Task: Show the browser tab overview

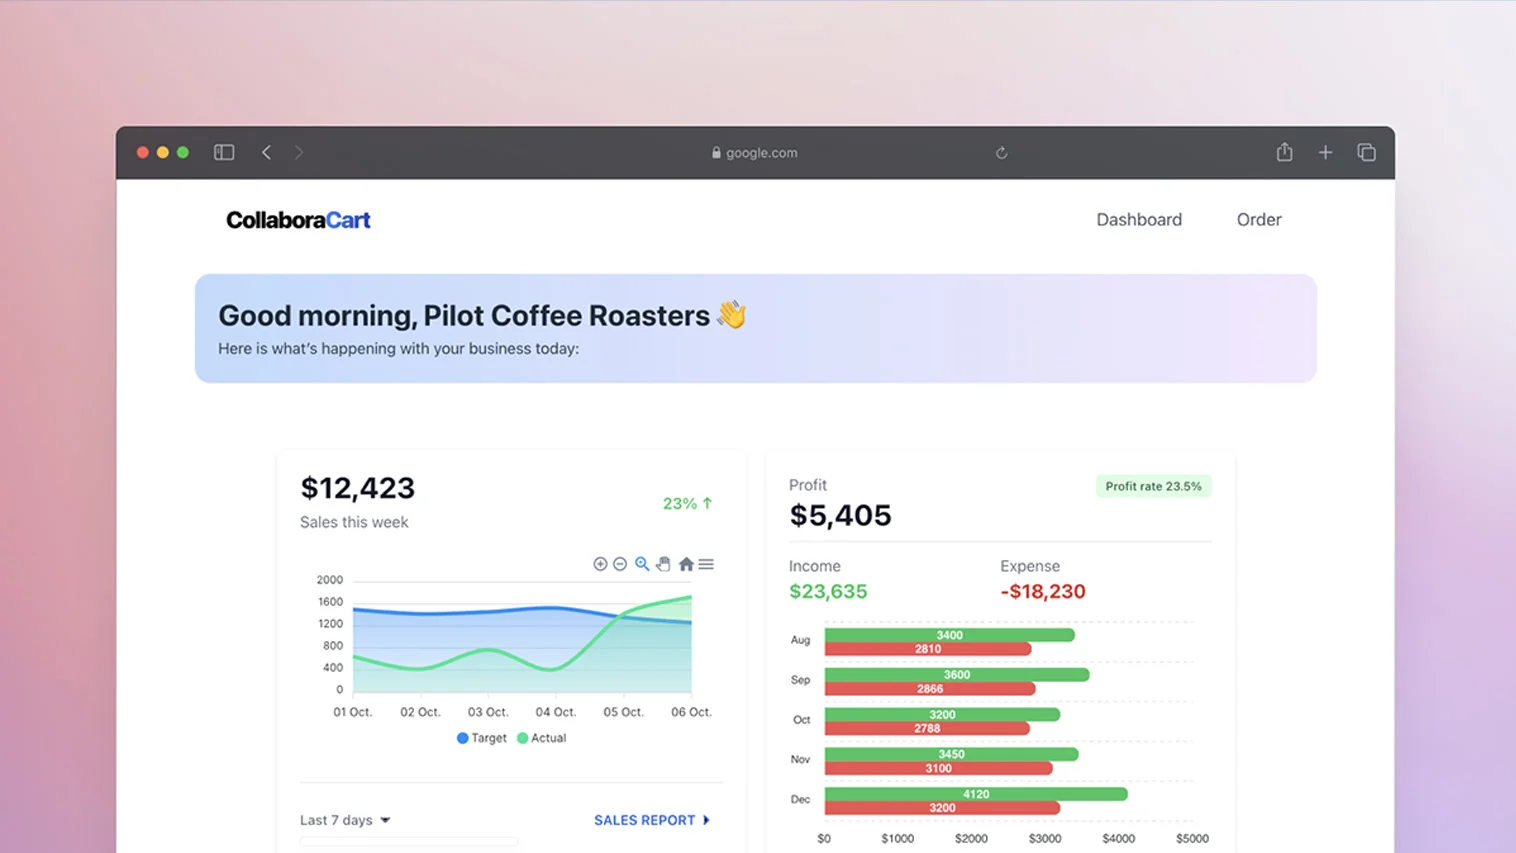Action: coord(1366,152)
